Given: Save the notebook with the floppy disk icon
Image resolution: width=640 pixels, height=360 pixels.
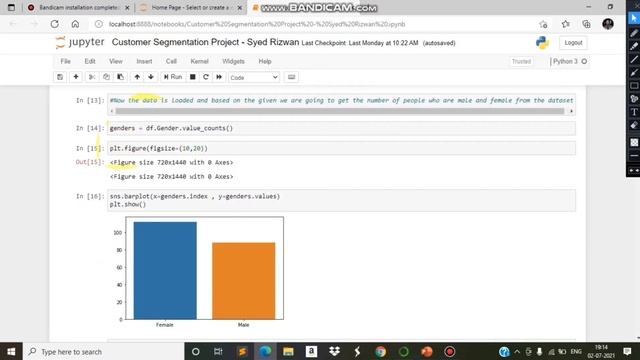Looking at the screenshot, I should click(60, 77).
